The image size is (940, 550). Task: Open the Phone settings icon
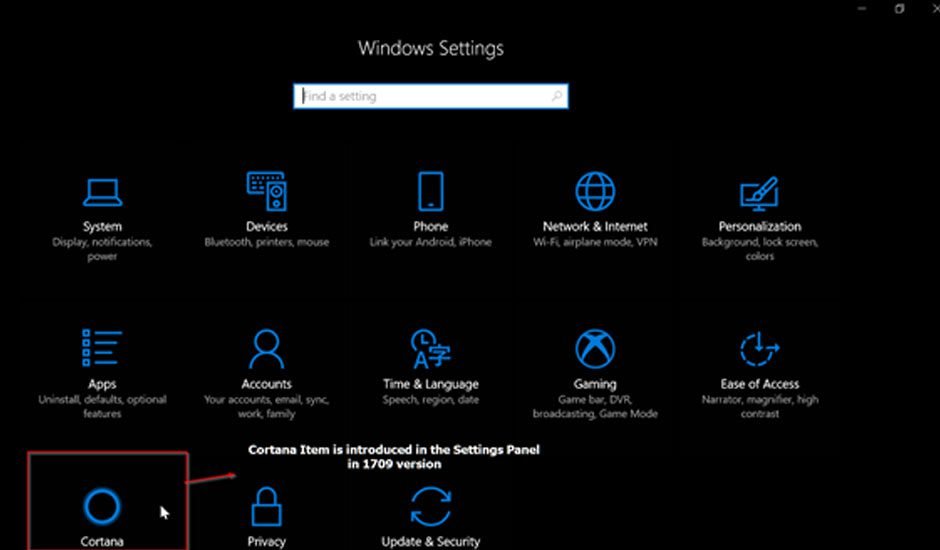430,191
